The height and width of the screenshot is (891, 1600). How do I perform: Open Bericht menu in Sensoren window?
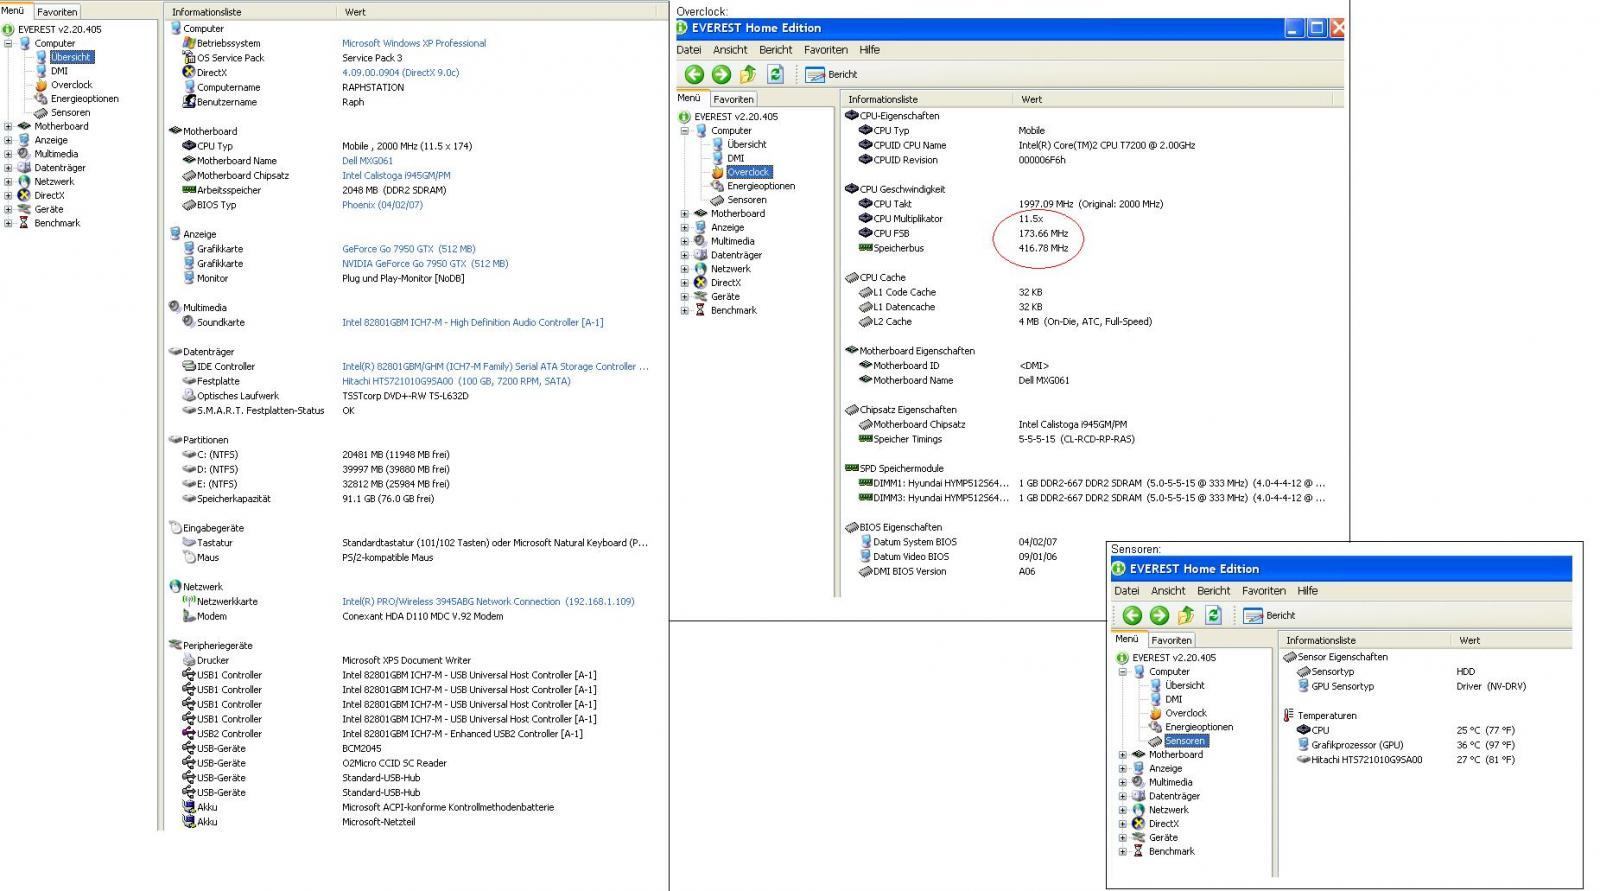coord(1214,591)
